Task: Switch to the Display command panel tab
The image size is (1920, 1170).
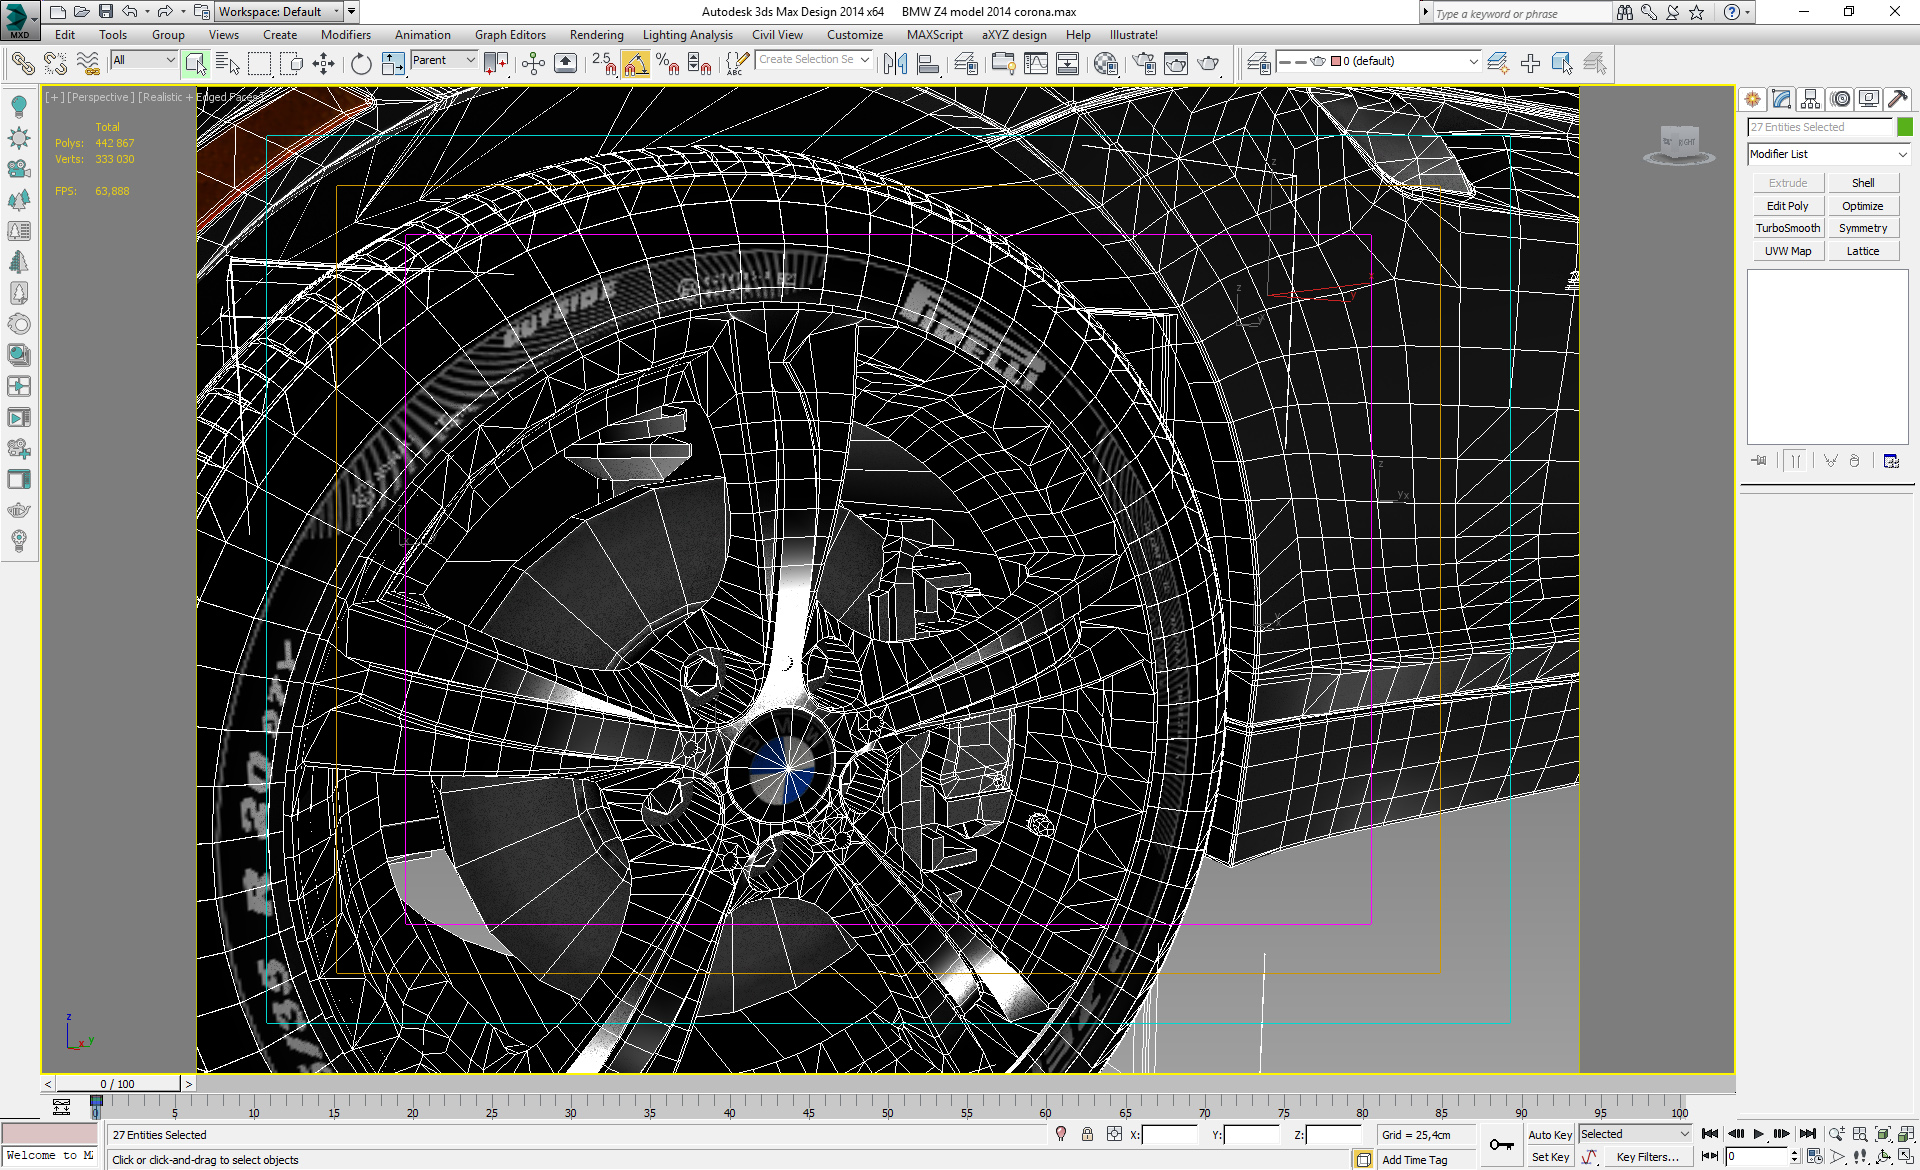Action: pyautogui.click(x=1869, y=99)
